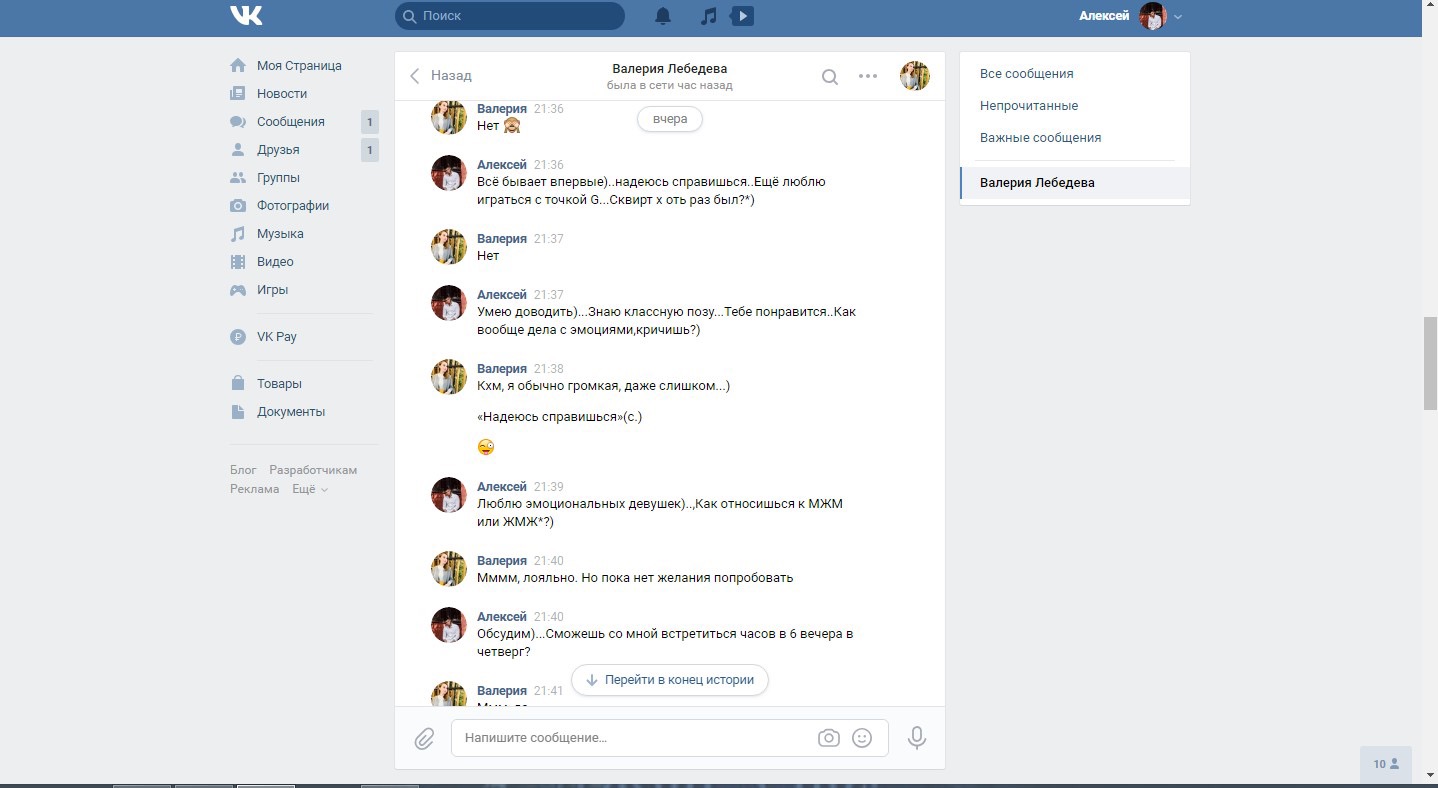Open Игры gamepad icon in sidebar
The height and width of the screenshot is (788, 1438).
click(x=238, y=290)
